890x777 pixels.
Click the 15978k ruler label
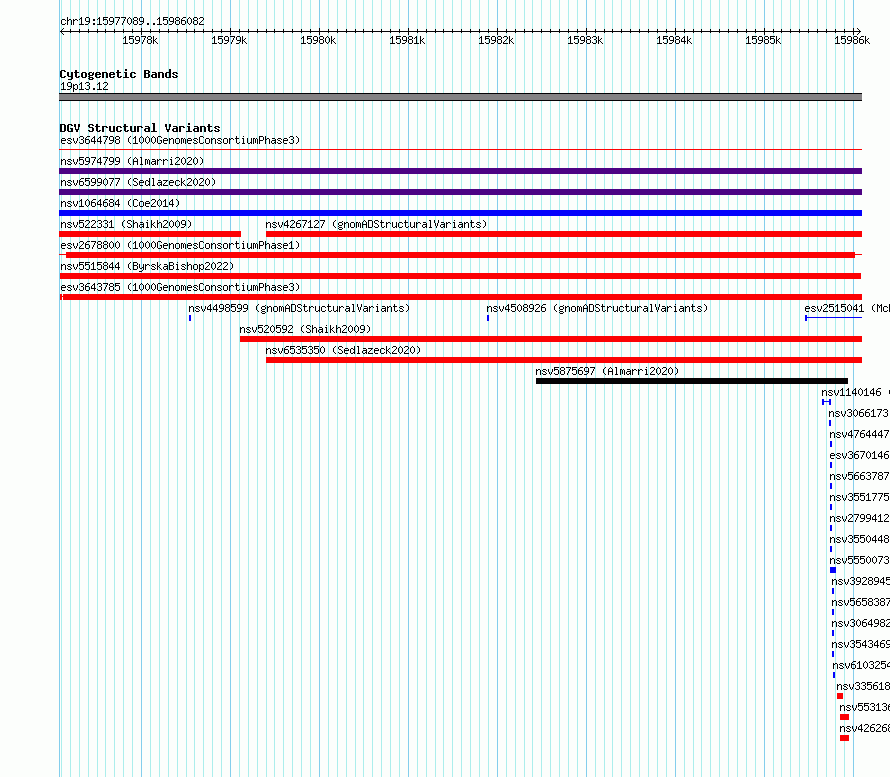point(140,40)
